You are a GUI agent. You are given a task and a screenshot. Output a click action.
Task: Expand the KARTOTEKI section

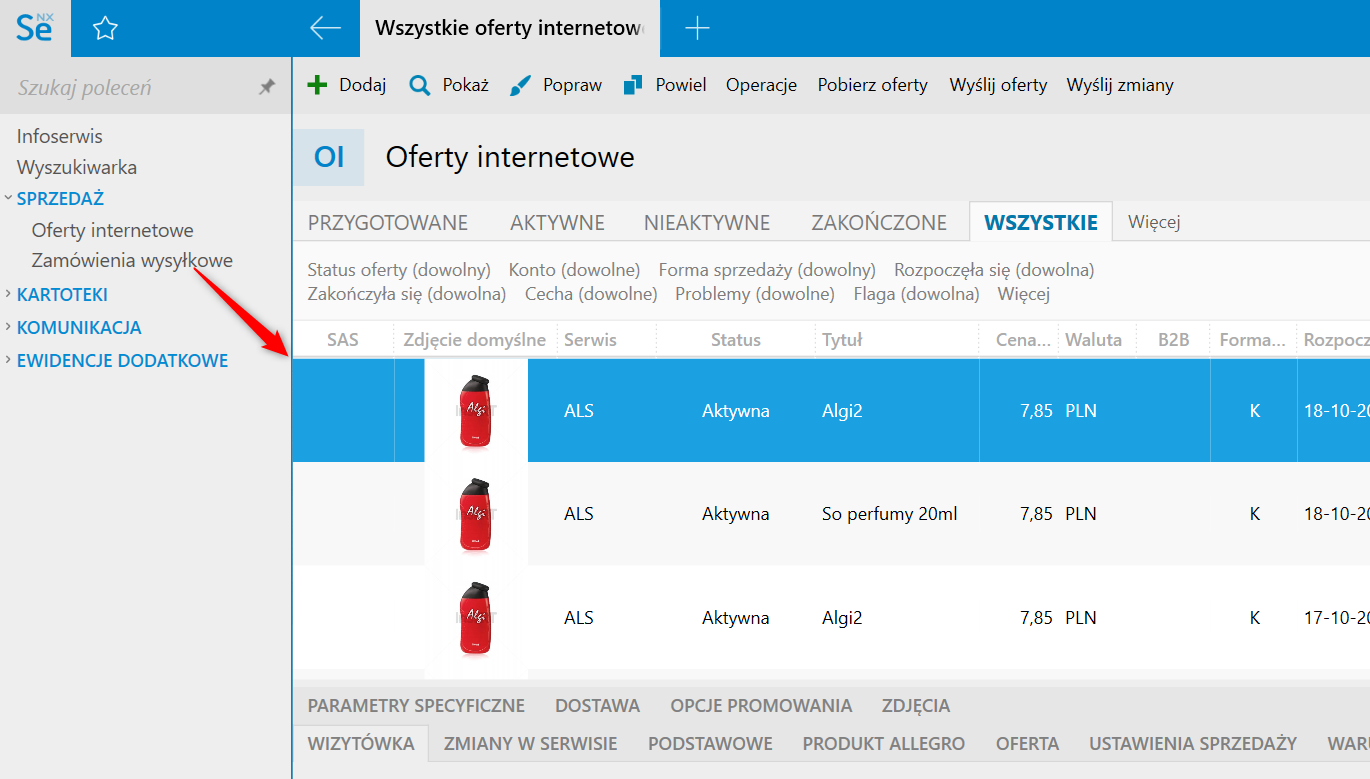point(8,294)
